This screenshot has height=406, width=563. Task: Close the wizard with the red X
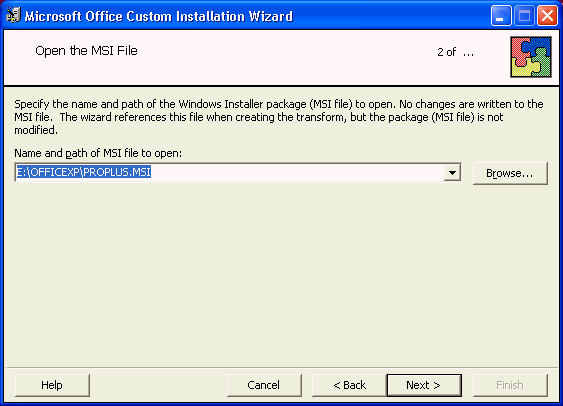(547, 16)
